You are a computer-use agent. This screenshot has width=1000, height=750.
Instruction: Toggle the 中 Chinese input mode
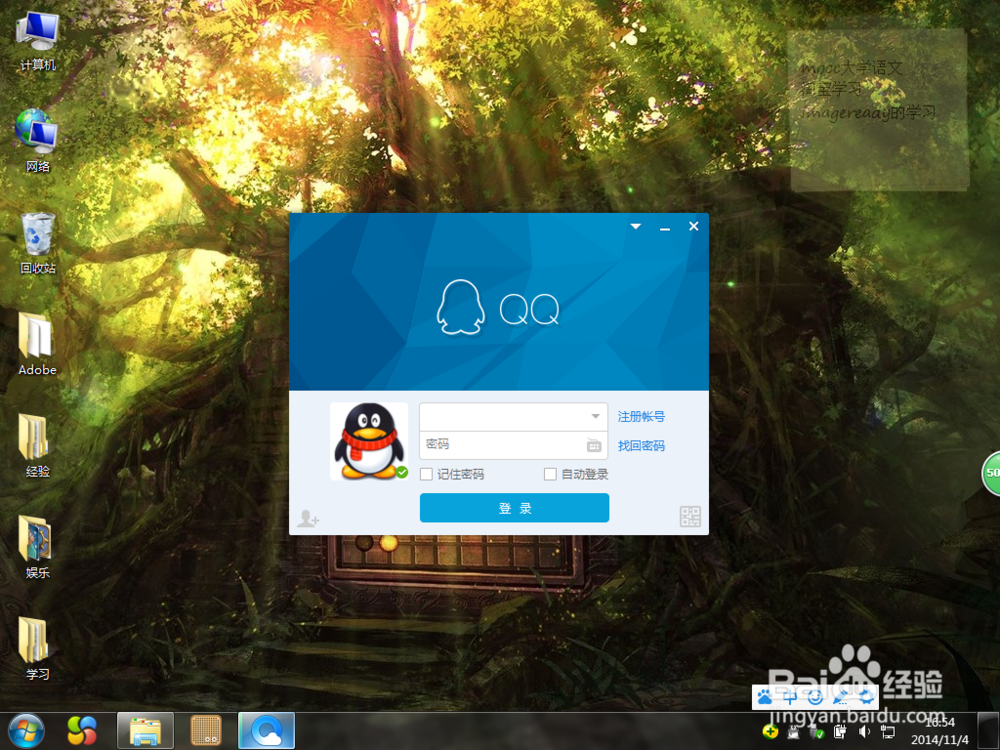click(x=790, y=696)
